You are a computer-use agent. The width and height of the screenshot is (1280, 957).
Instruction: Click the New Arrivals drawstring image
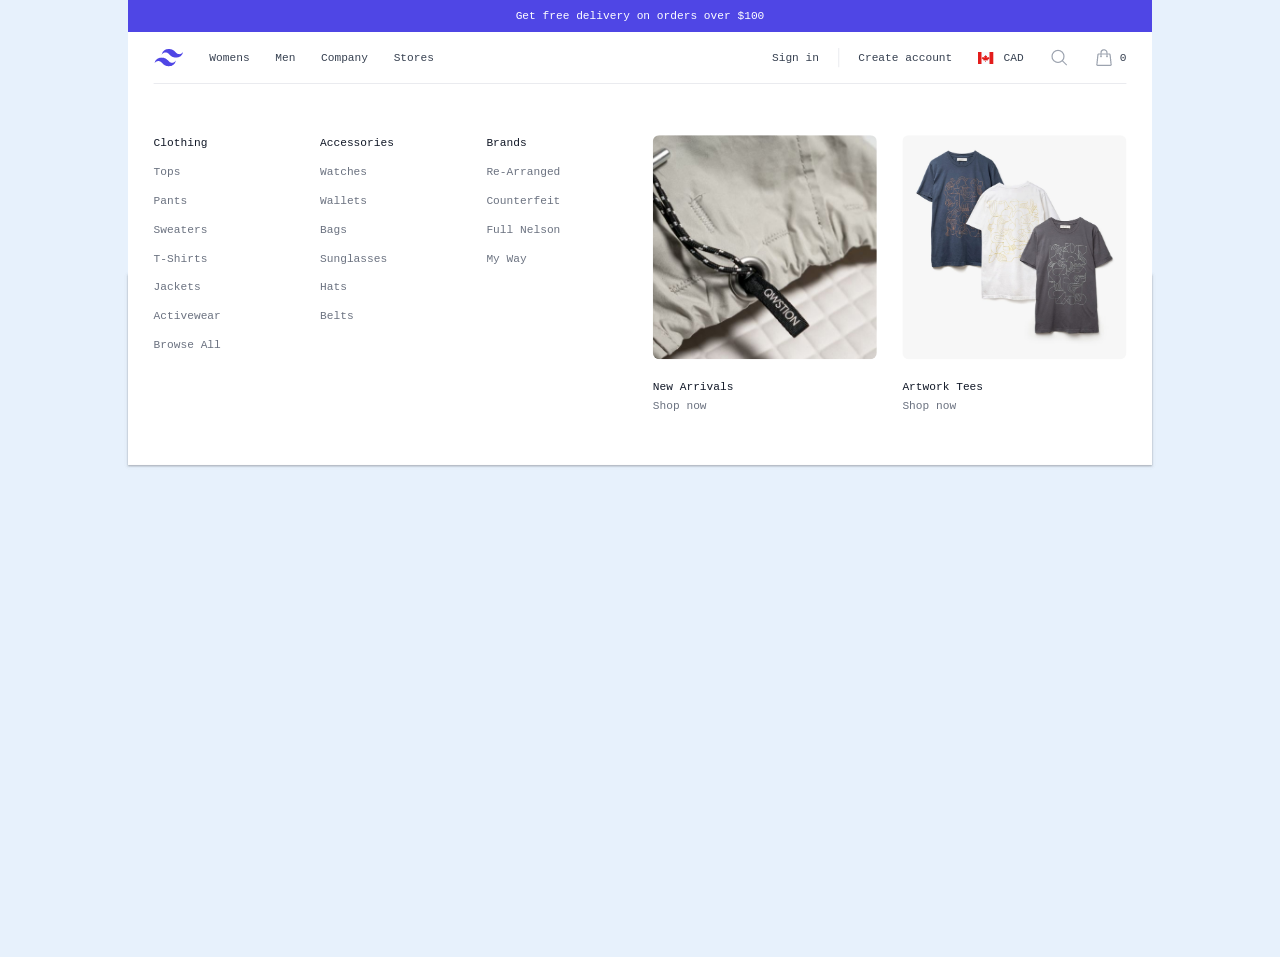[x=764, y=247]
